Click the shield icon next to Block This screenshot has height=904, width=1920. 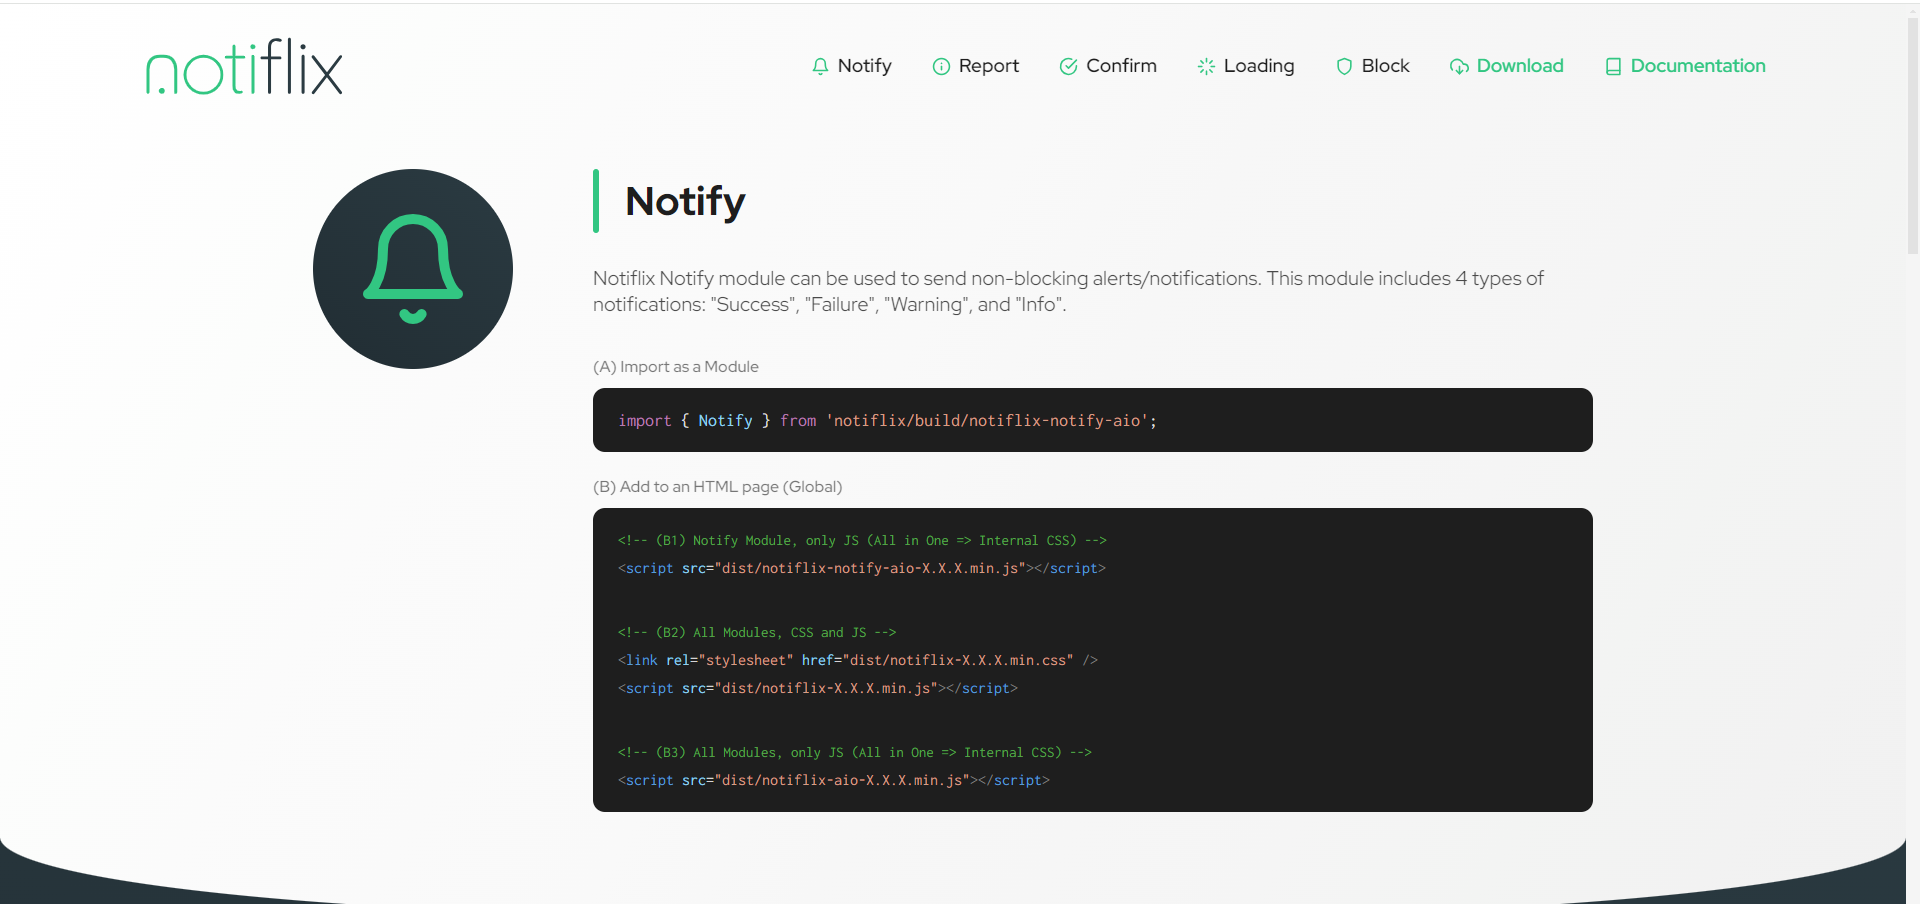pos(1344,66)
